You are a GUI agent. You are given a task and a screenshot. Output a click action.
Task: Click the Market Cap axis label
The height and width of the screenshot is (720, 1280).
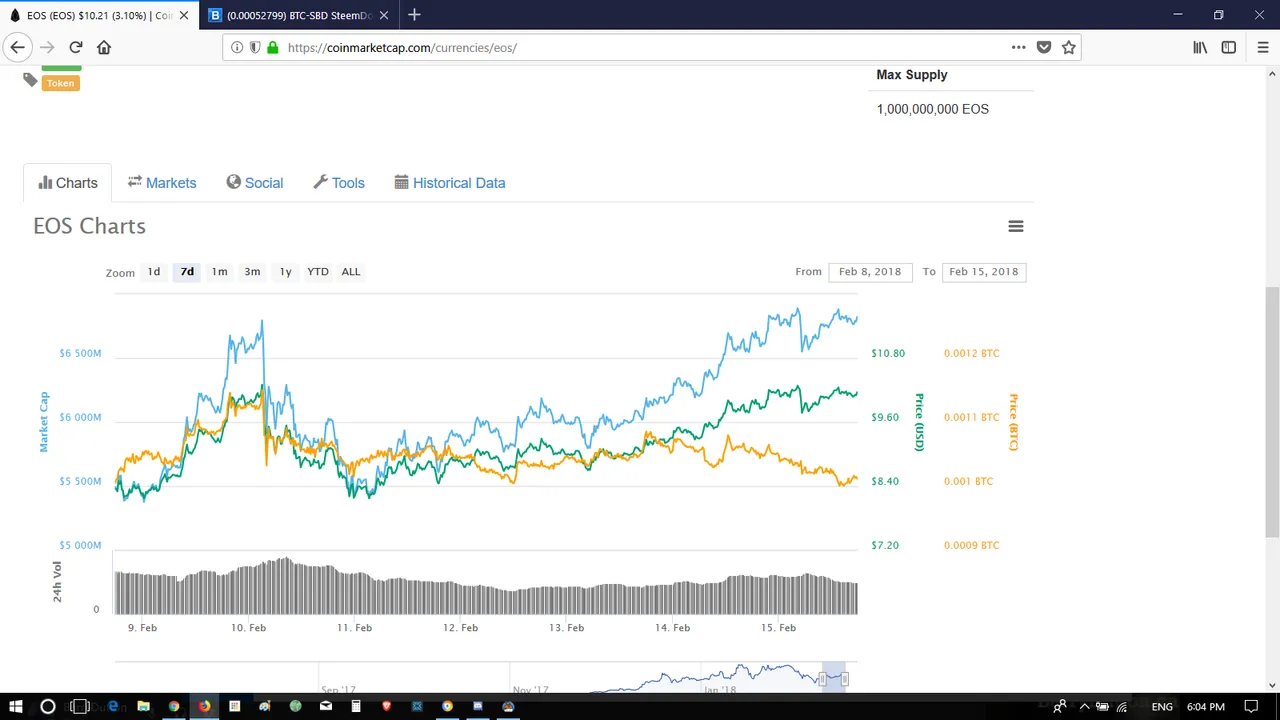pos(44,421)
